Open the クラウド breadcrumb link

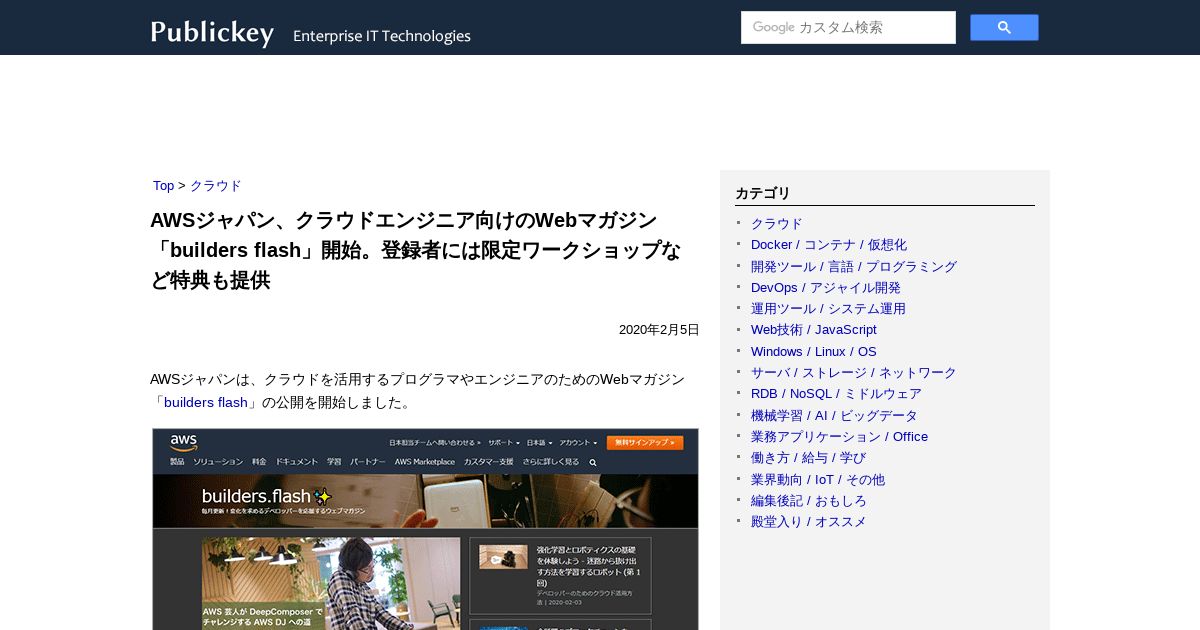pyautogui.click(x=216, y=186)
